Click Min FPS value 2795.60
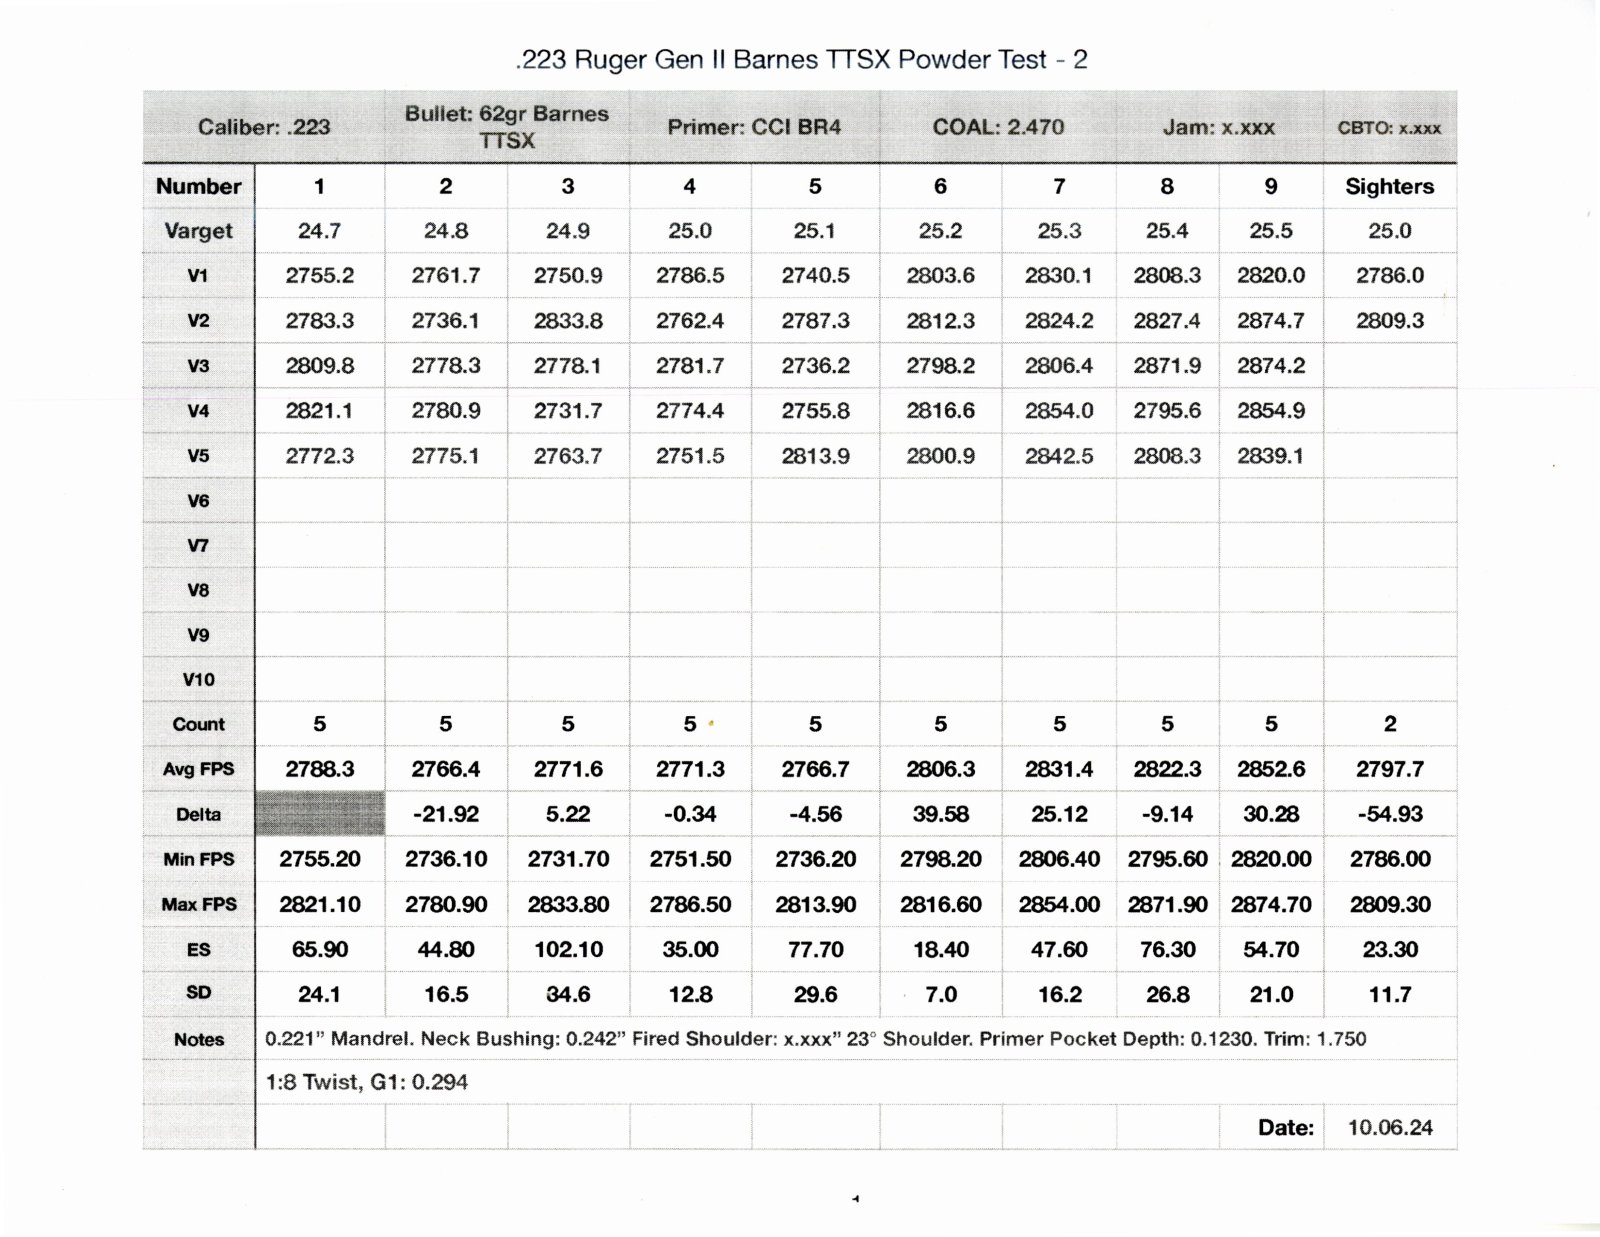The height and width of the screenshot is (1237, 1600). tap(1167, 860)
